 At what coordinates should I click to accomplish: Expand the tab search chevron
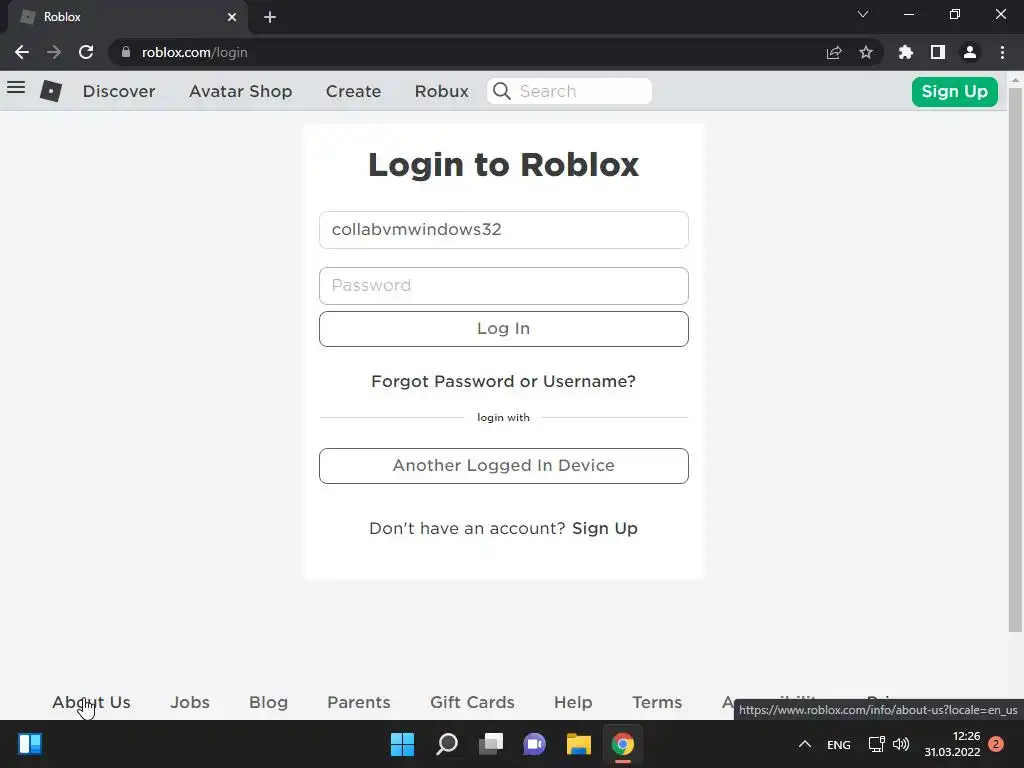[x=863, y=14]
